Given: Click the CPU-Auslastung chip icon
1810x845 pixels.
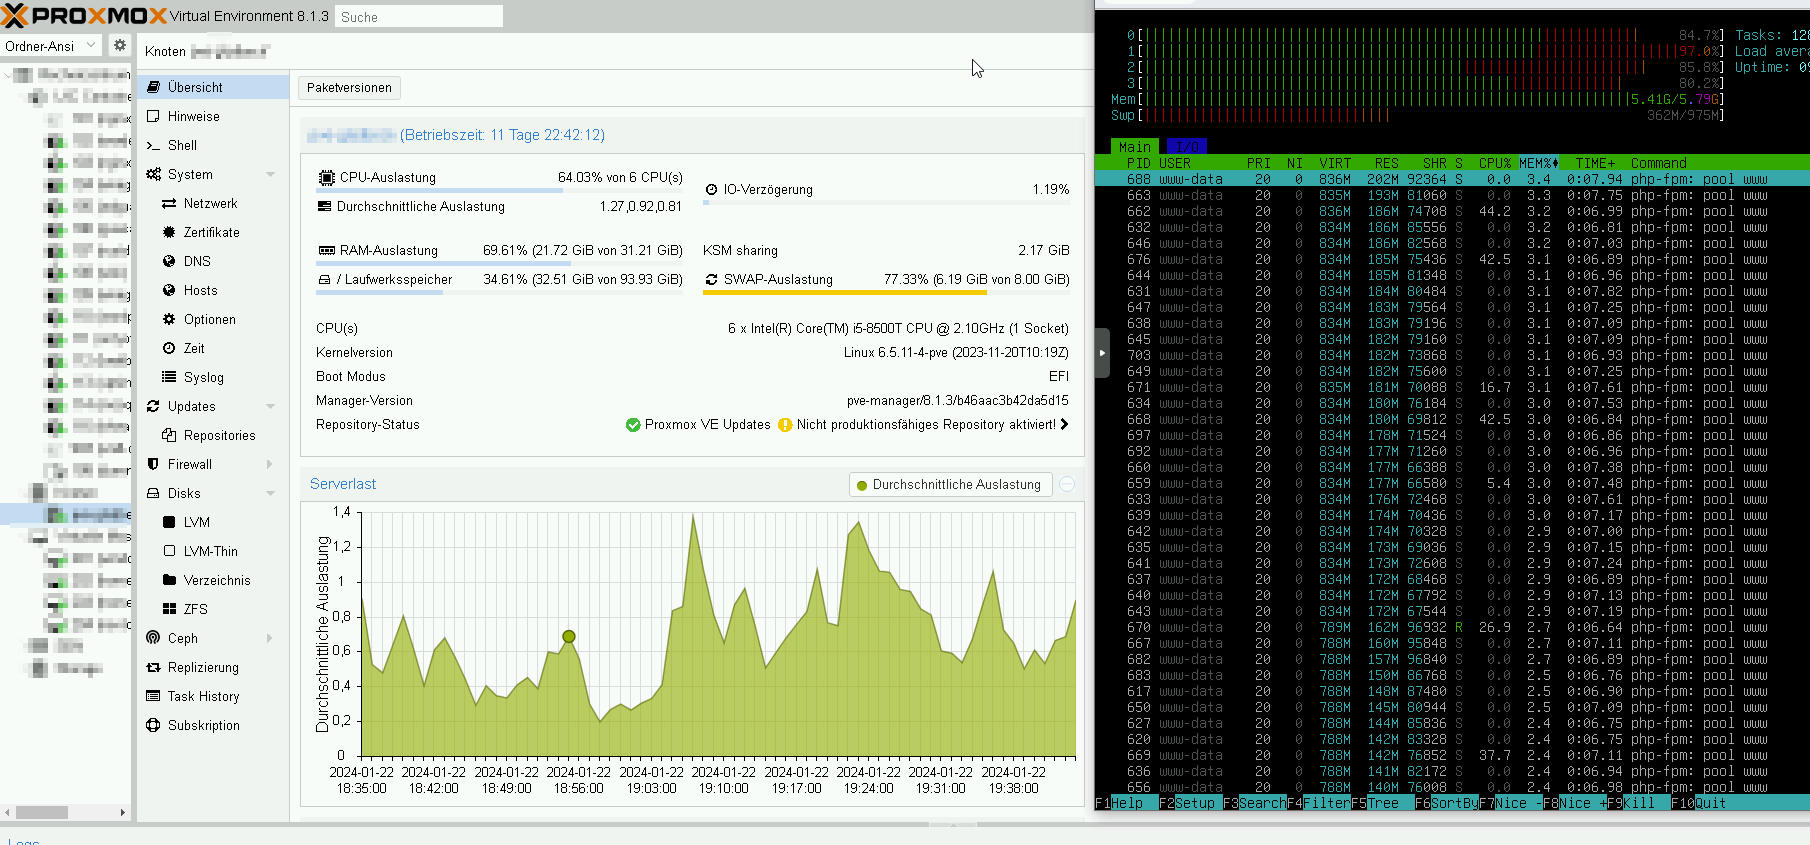Looking at the screenshot, I should tap(326, 177).
